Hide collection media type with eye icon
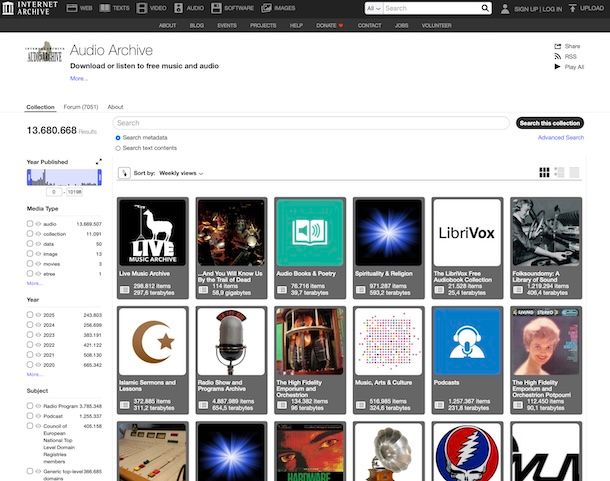This screenshot has width=610, height=481. click(38, 234)
